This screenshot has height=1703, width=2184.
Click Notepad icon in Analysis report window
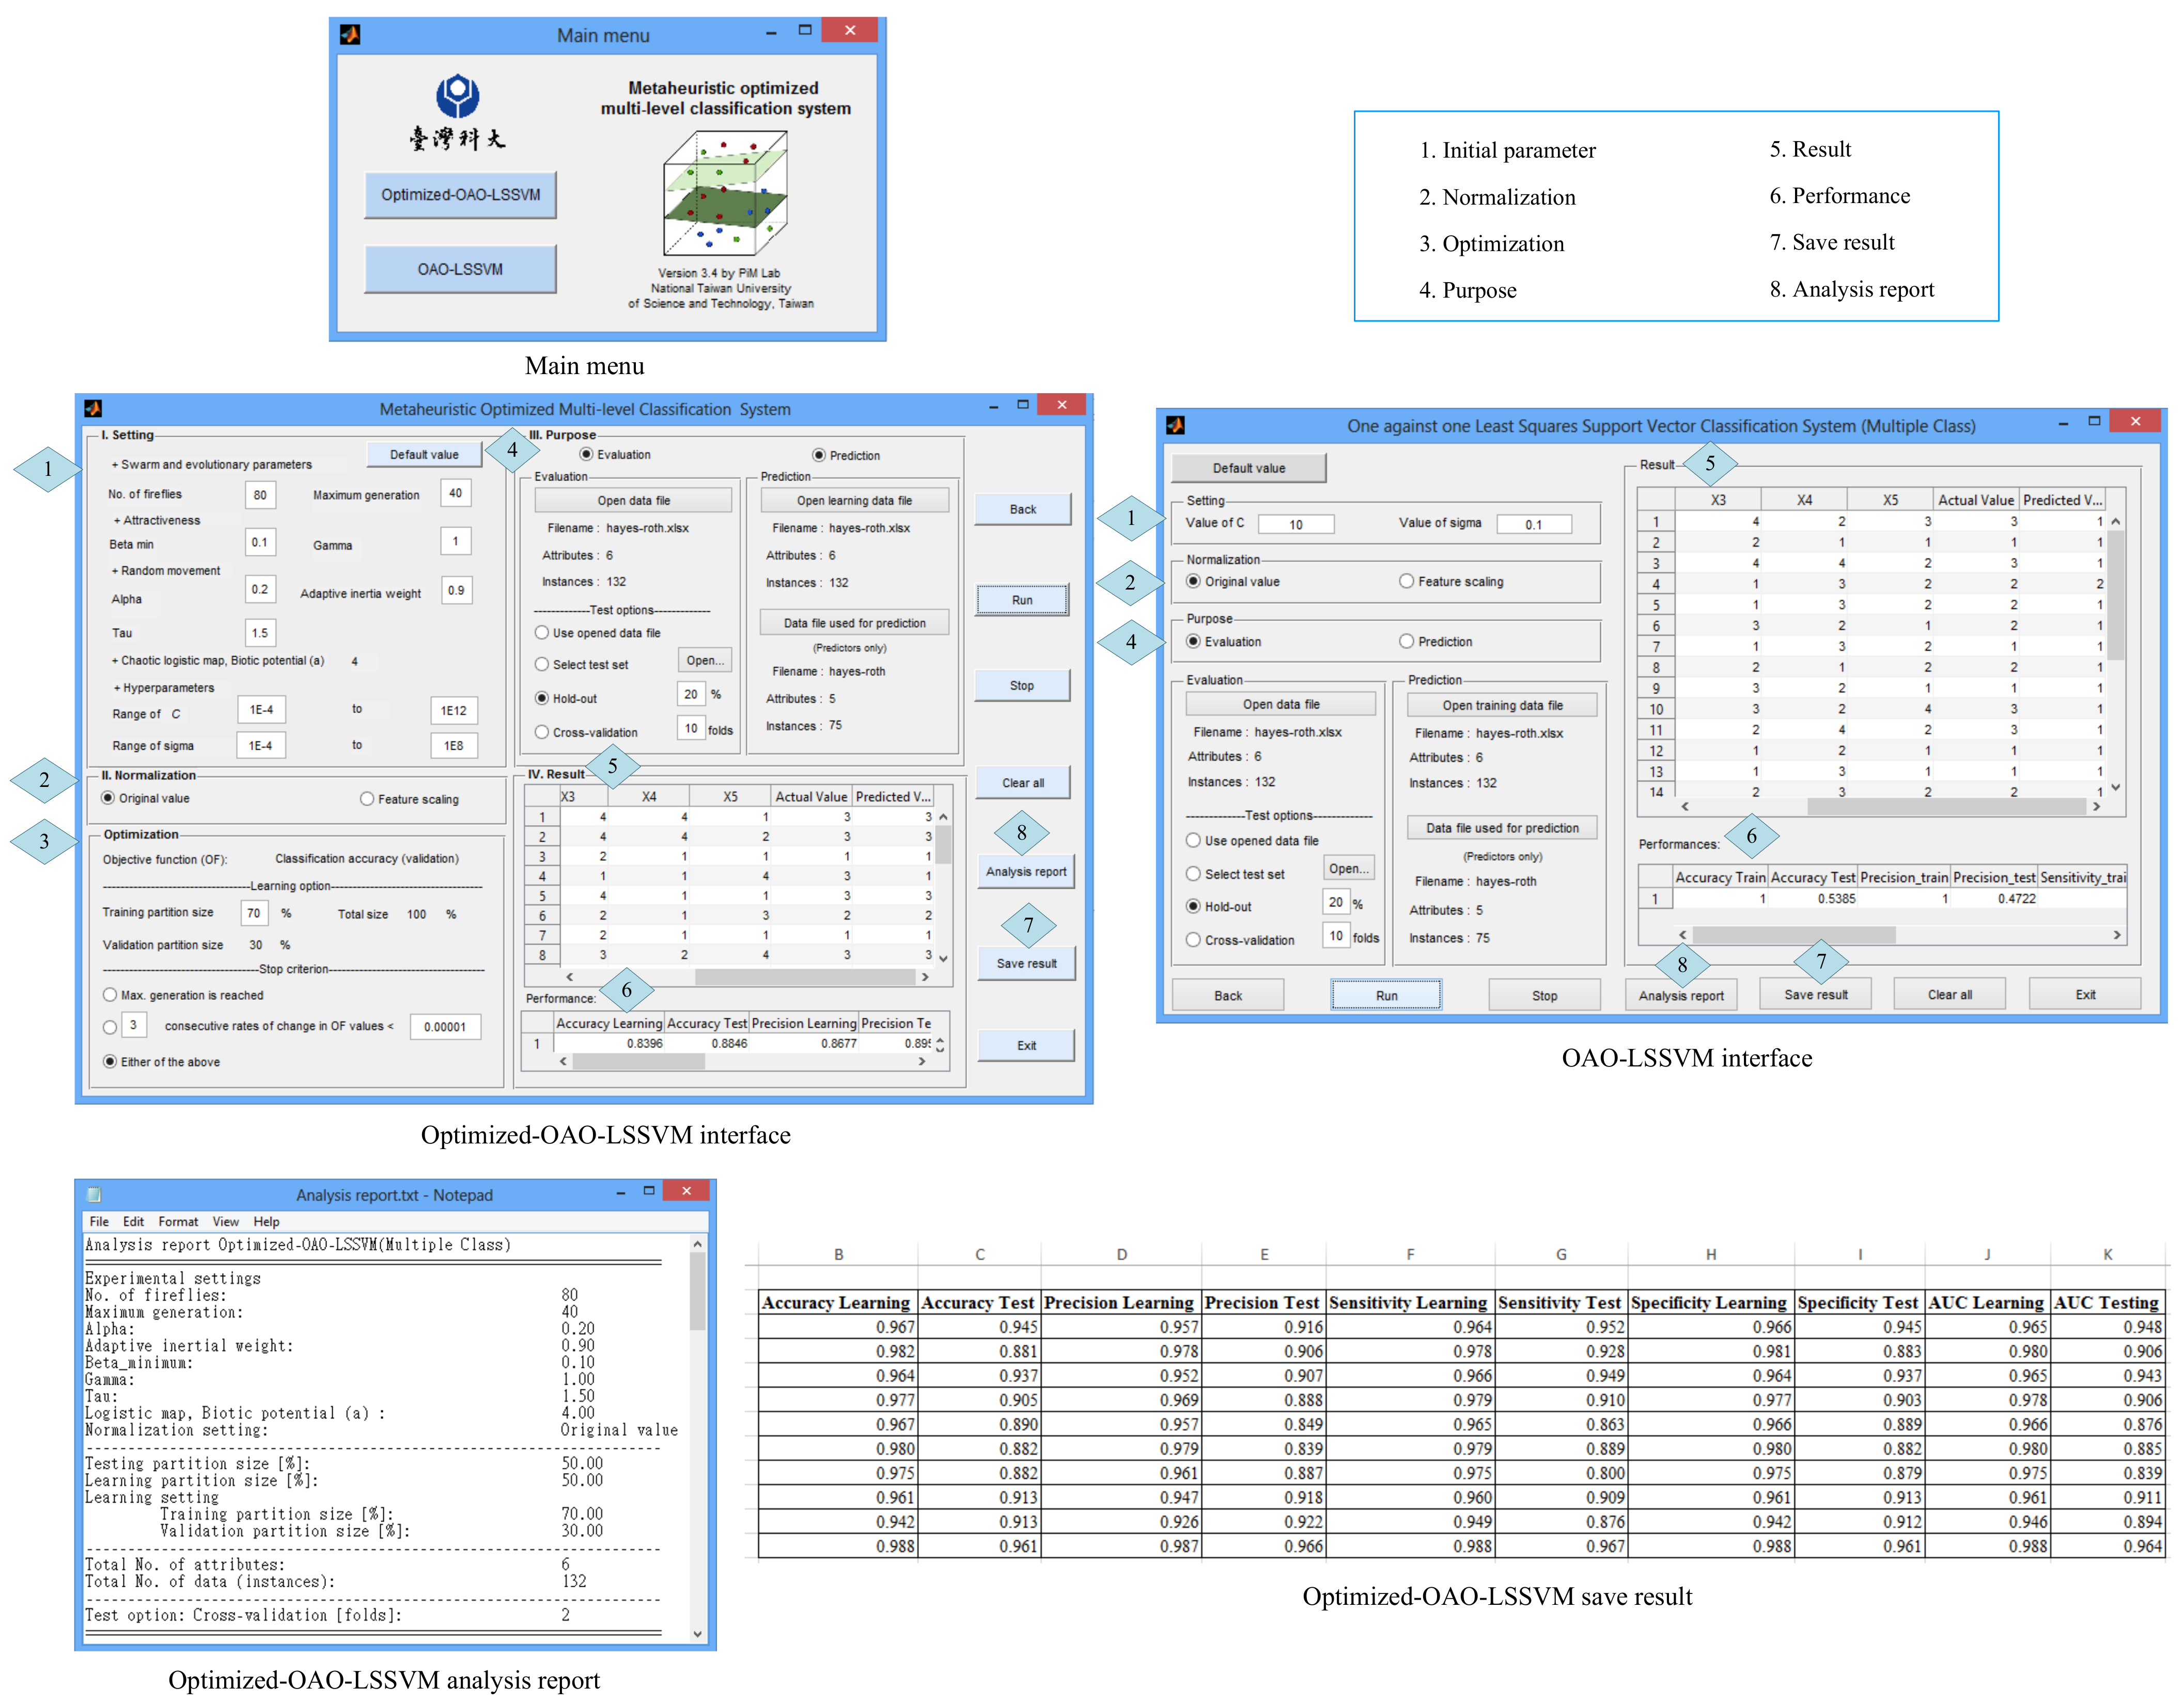coord(94,1194)
